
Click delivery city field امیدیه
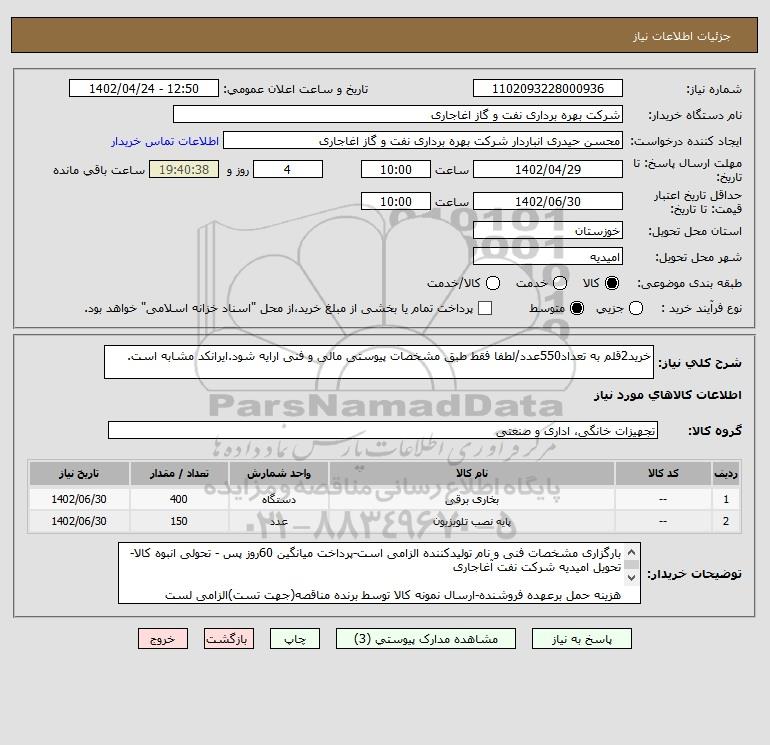[x=548, y=257]
